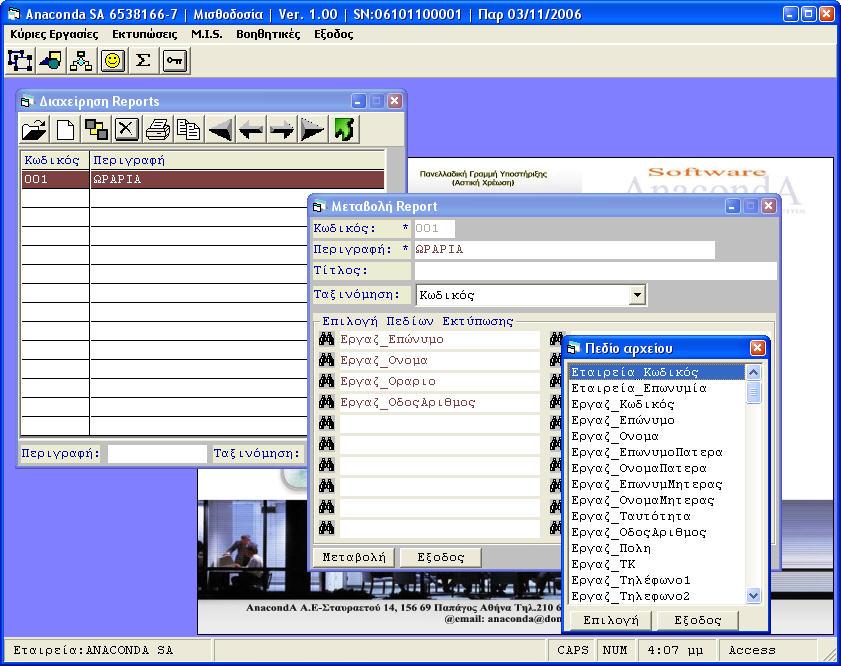Click the Μεταβολή button
The width and height of the screenshot is (841, 666).
[354, 558]
